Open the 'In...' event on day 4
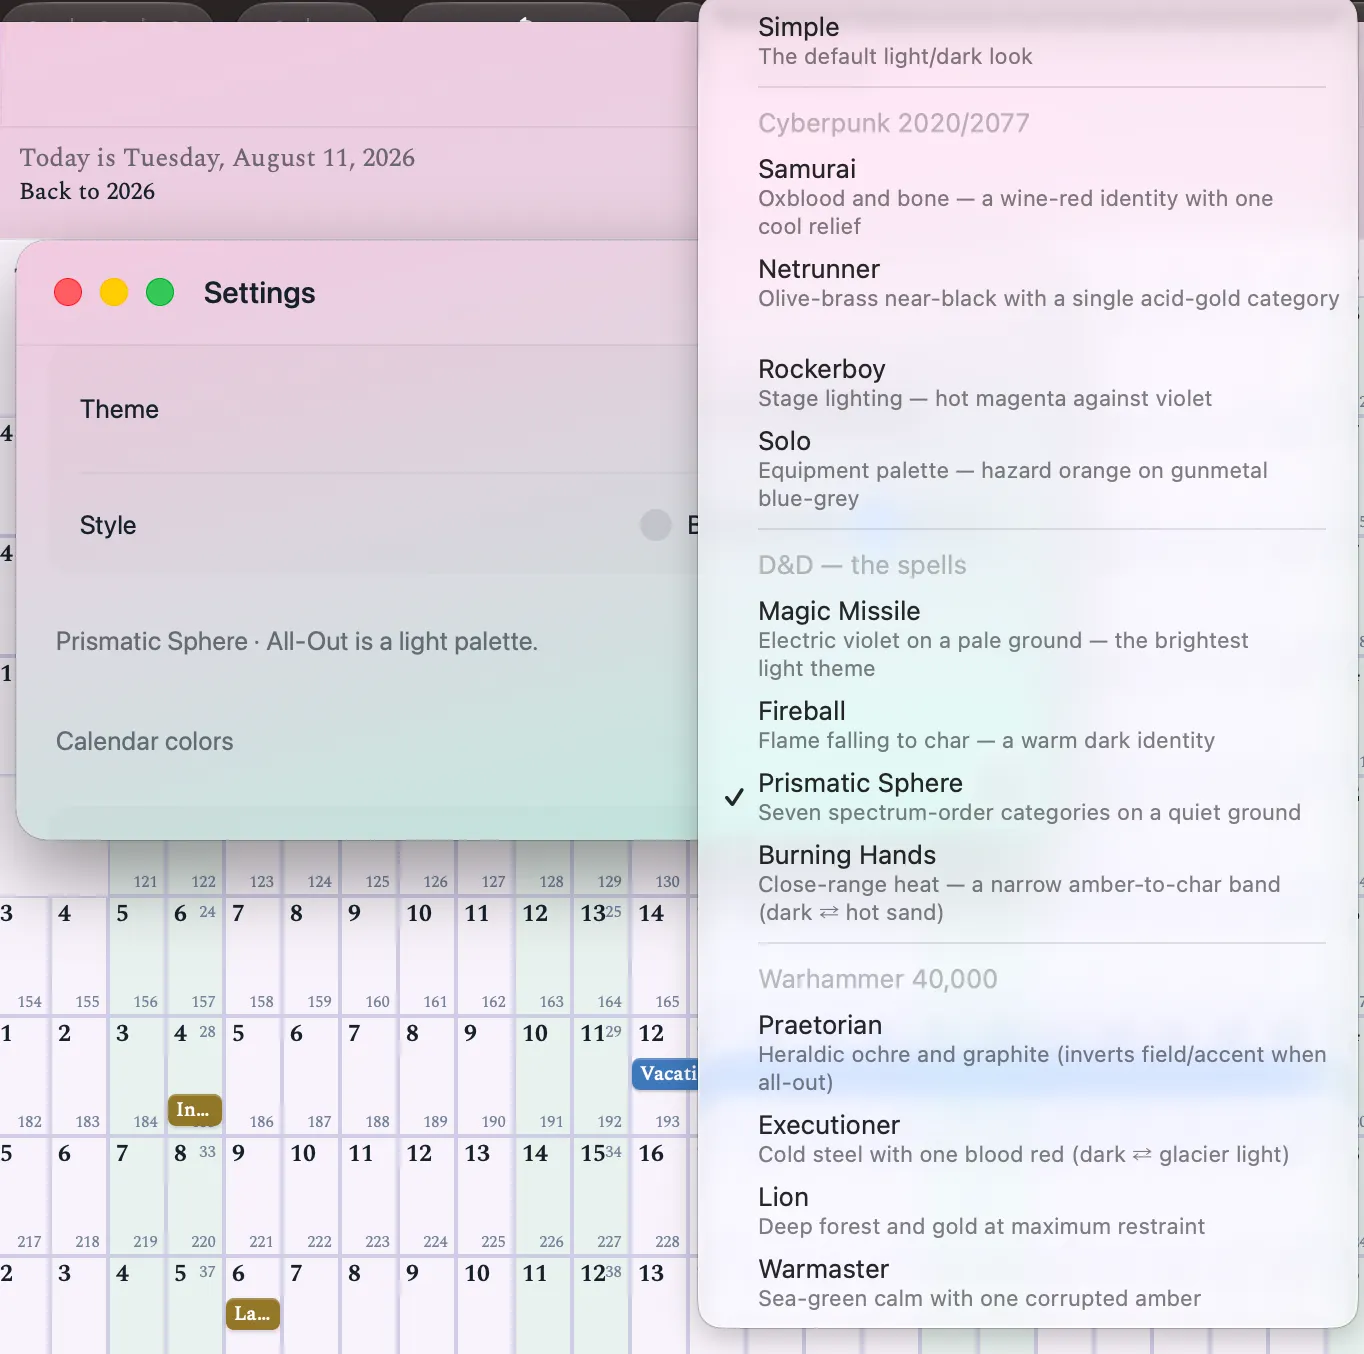The width and height of the screenshot is (1364, 1354). tap(194, 1110)
